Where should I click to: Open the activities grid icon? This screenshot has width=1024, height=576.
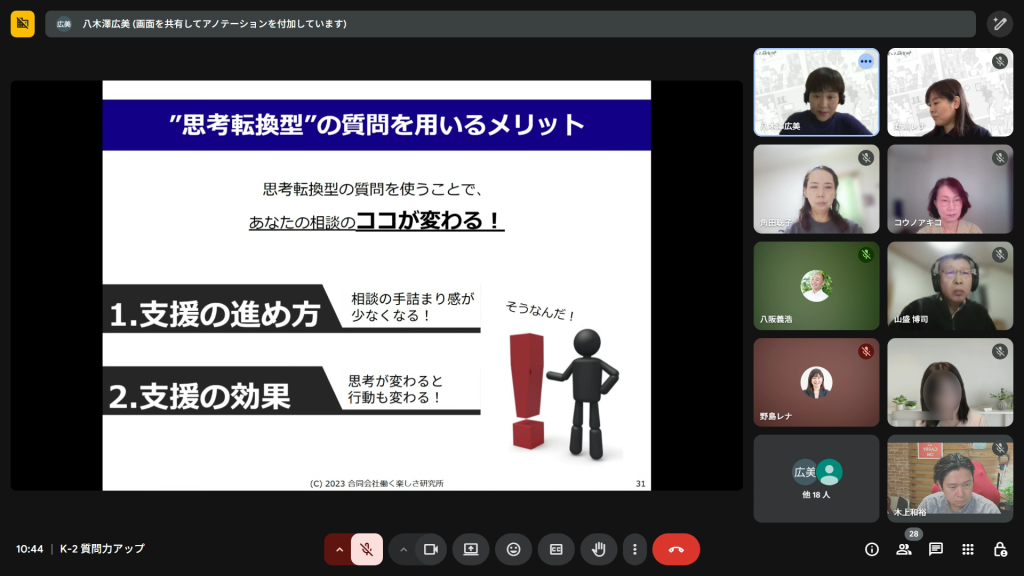[x=968, y=549]
